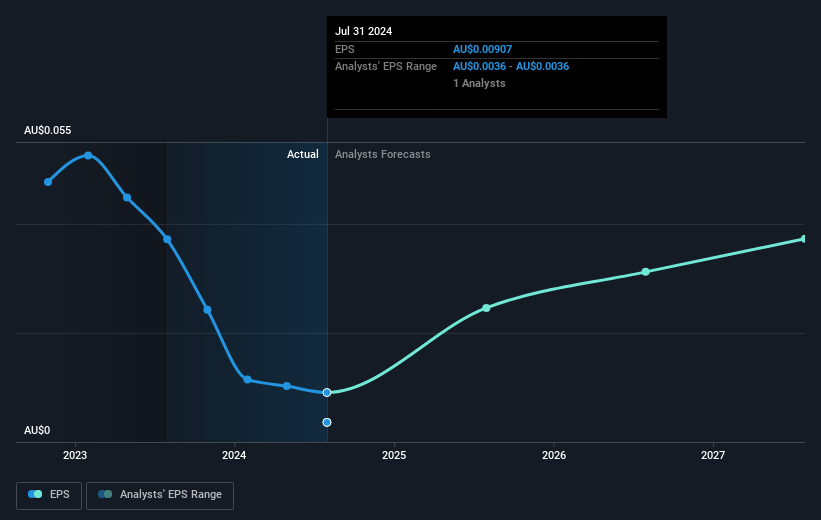Image resolution: width=821 pixels, height=520 pixels.
Task: Click the 2024 x-axis label
Action: click(234, 455)
